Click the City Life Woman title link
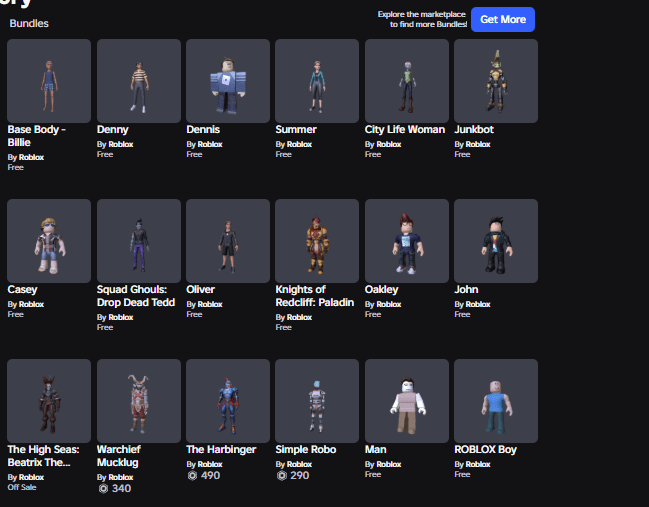Image resolution: width=649 pixels, height=507 pixels. (x=405, y=130)
